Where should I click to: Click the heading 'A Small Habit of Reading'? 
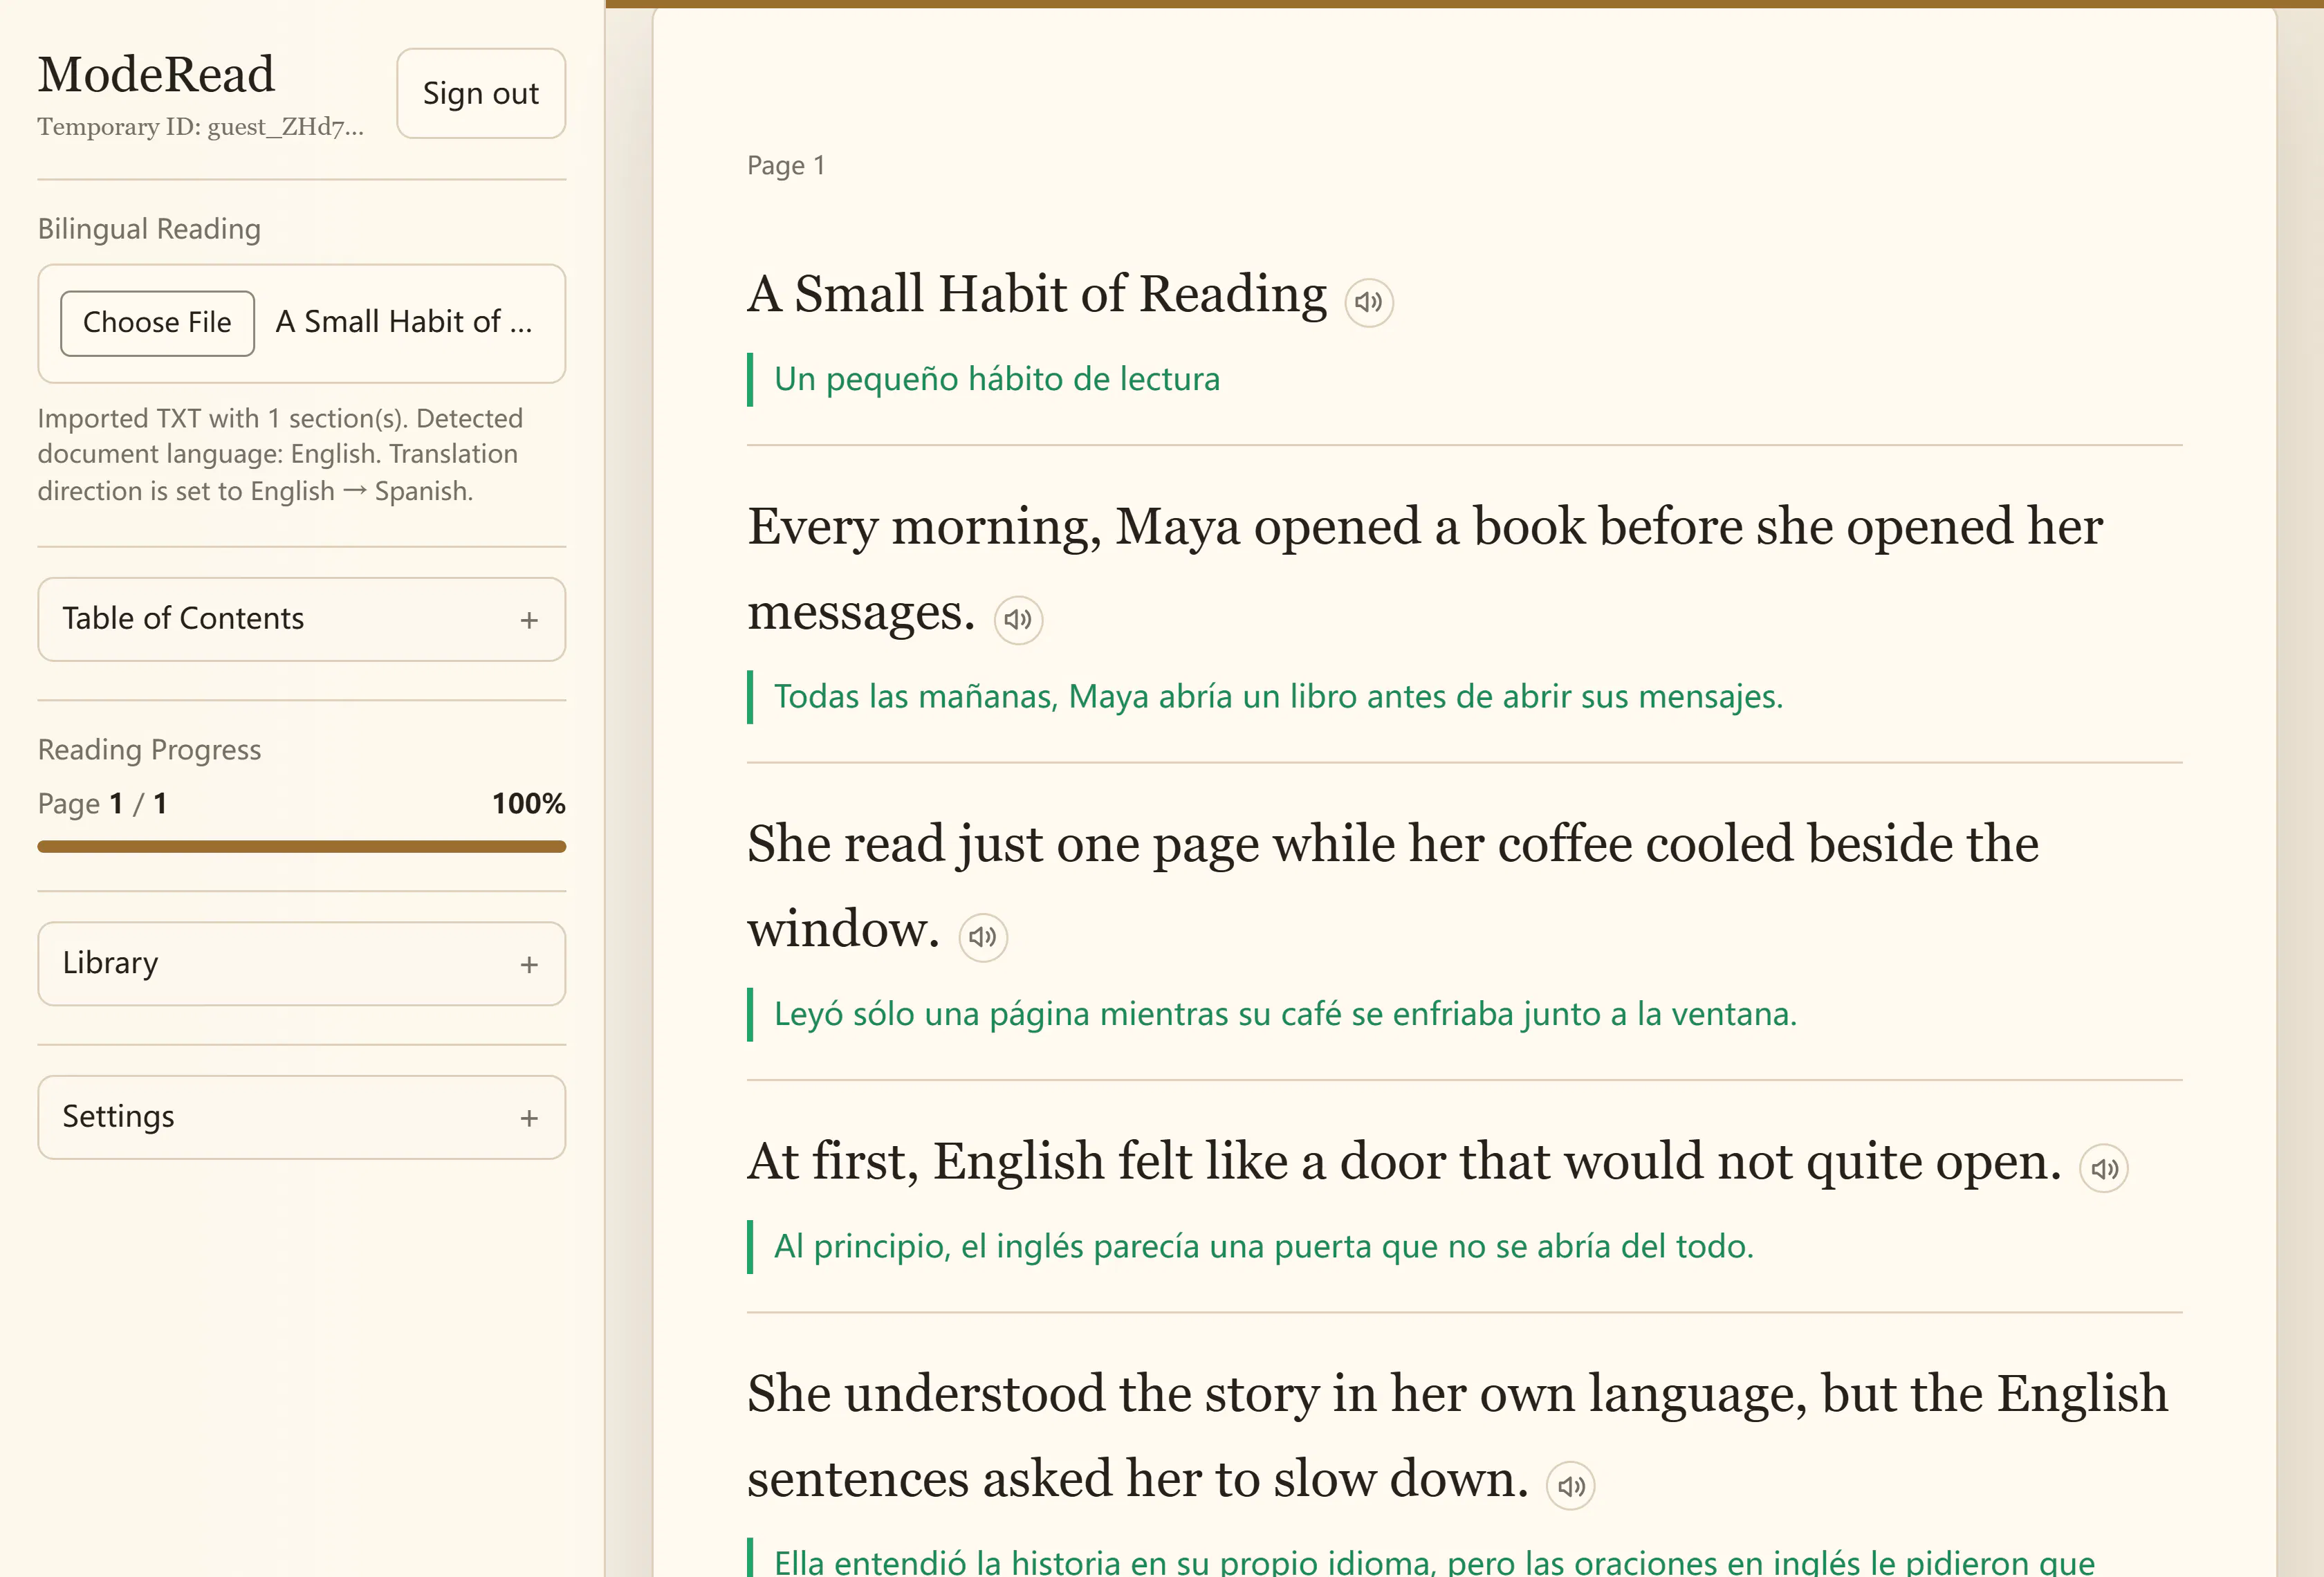point(1037,294)
